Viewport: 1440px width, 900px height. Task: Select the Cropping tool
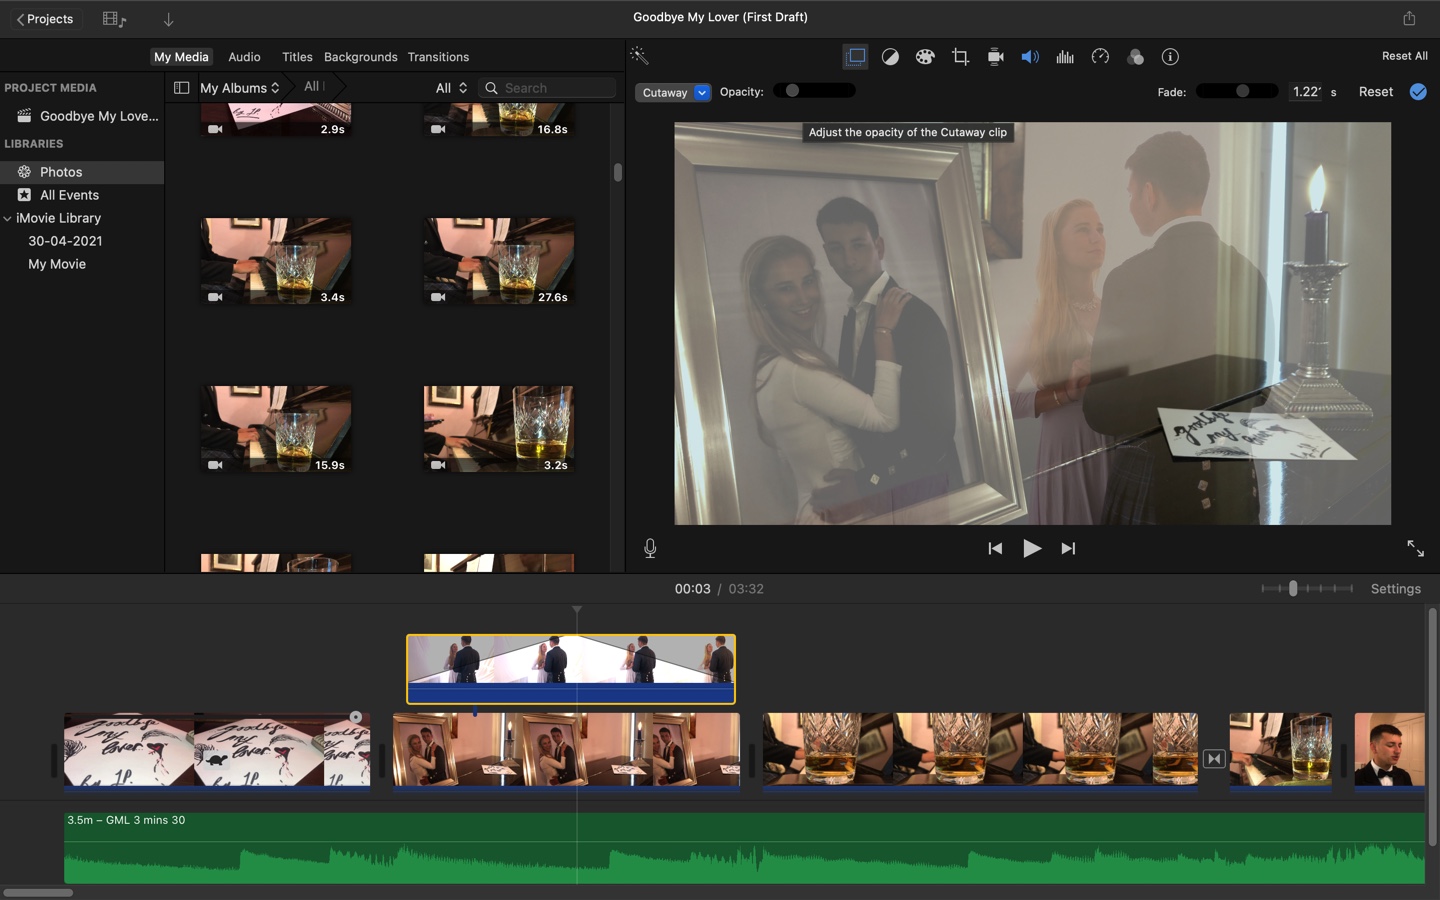[960, 57]
